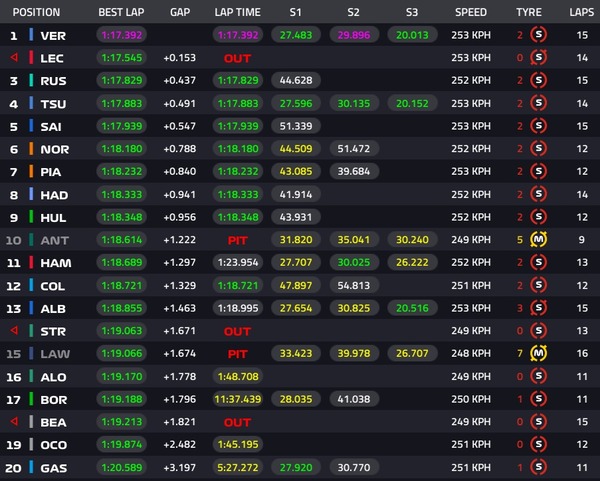Click BOR's lap time 11:37.439

coord(237,399)
